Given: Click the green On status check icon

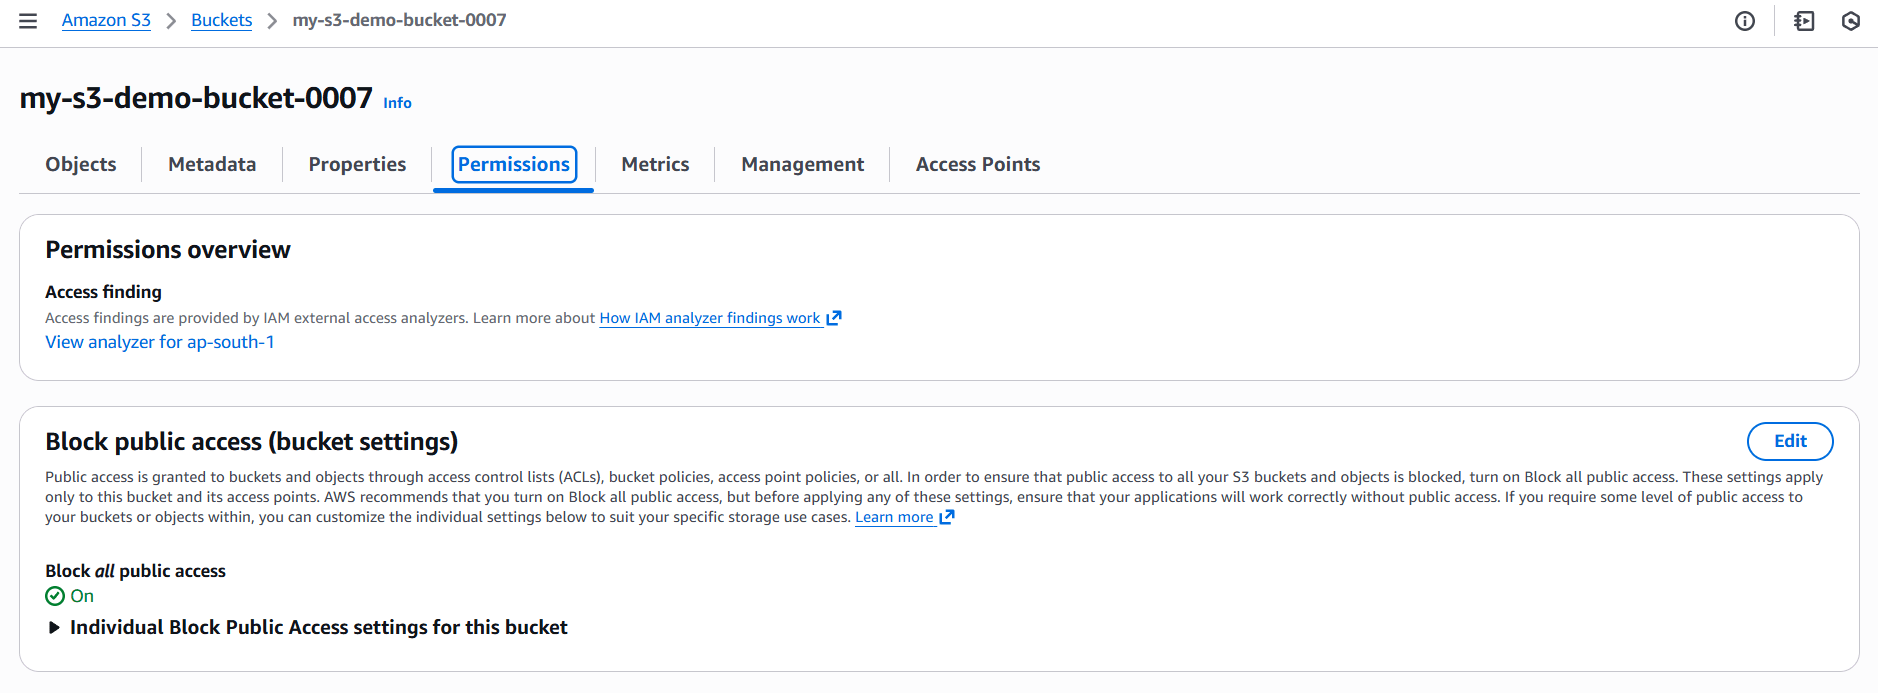Looking at the screenshot, I should 55,596.
